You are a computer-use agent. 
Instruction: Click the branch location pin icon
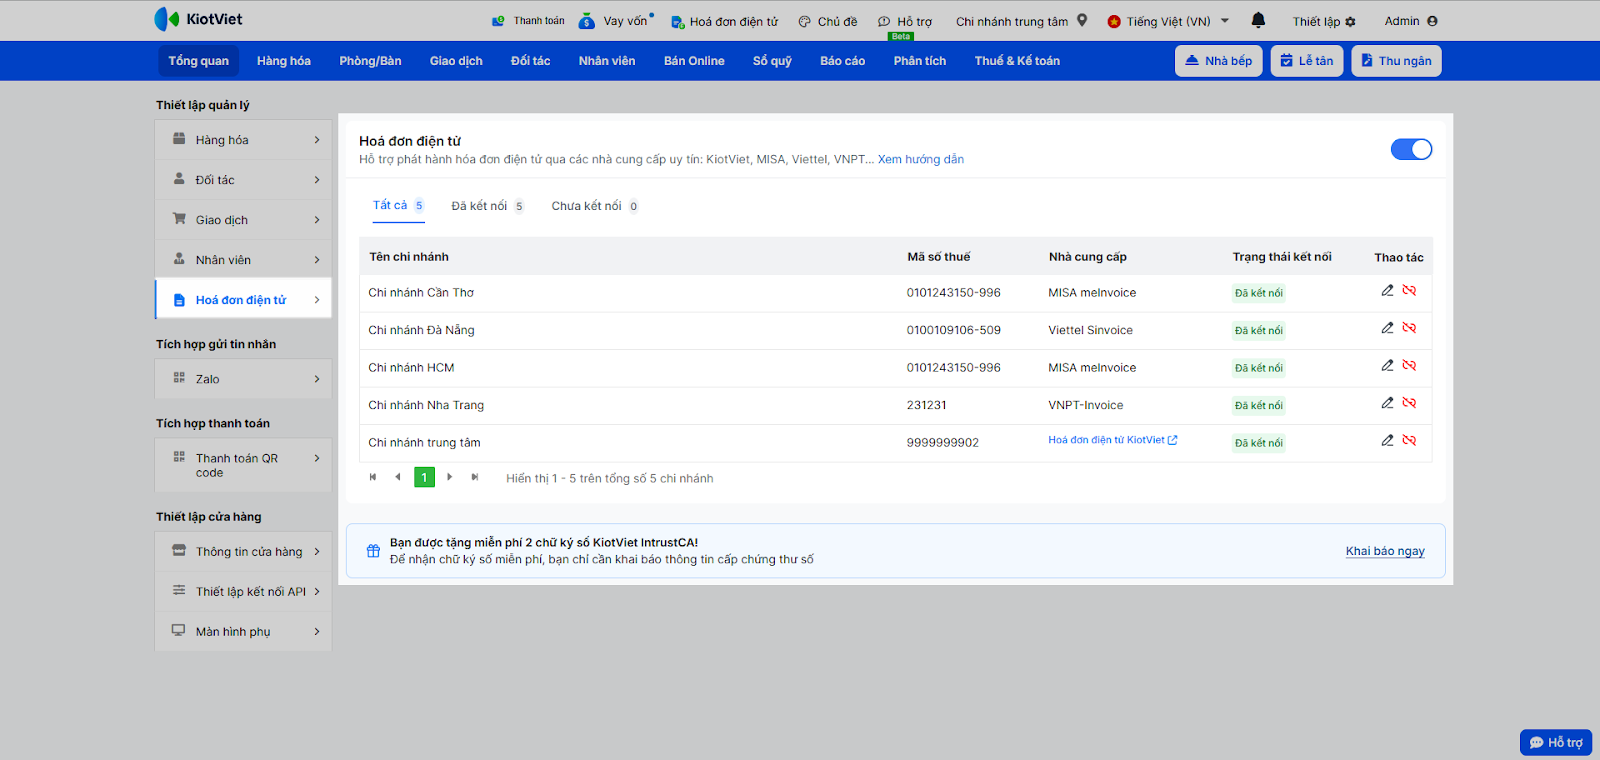point(1082,20)
